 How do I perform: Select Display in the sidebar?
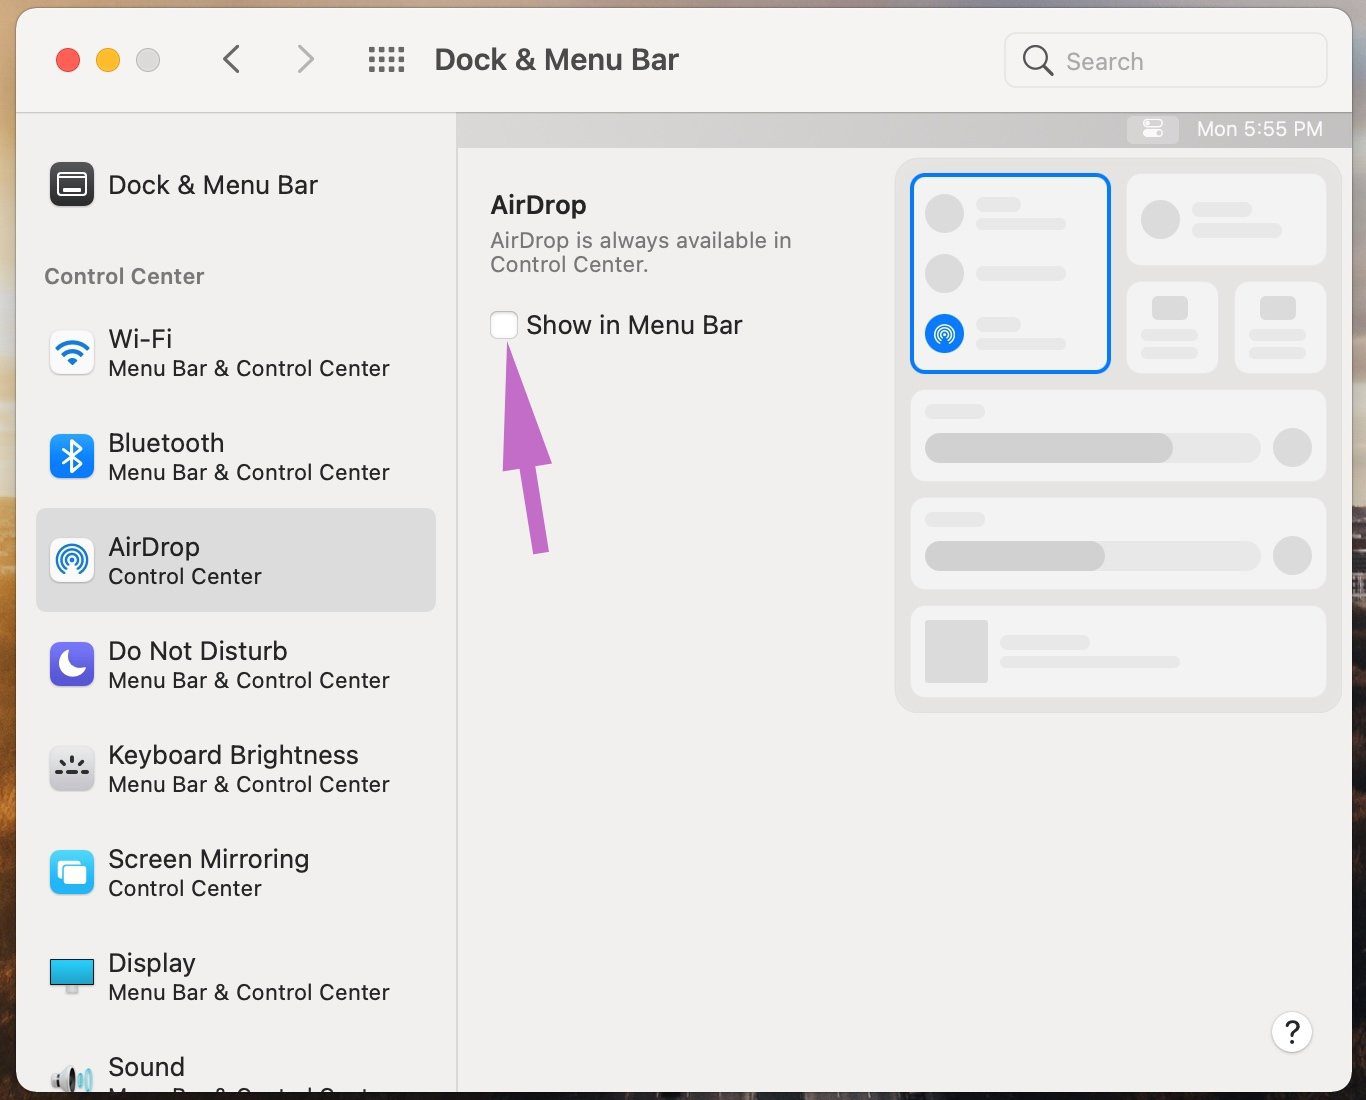(235, 977)
